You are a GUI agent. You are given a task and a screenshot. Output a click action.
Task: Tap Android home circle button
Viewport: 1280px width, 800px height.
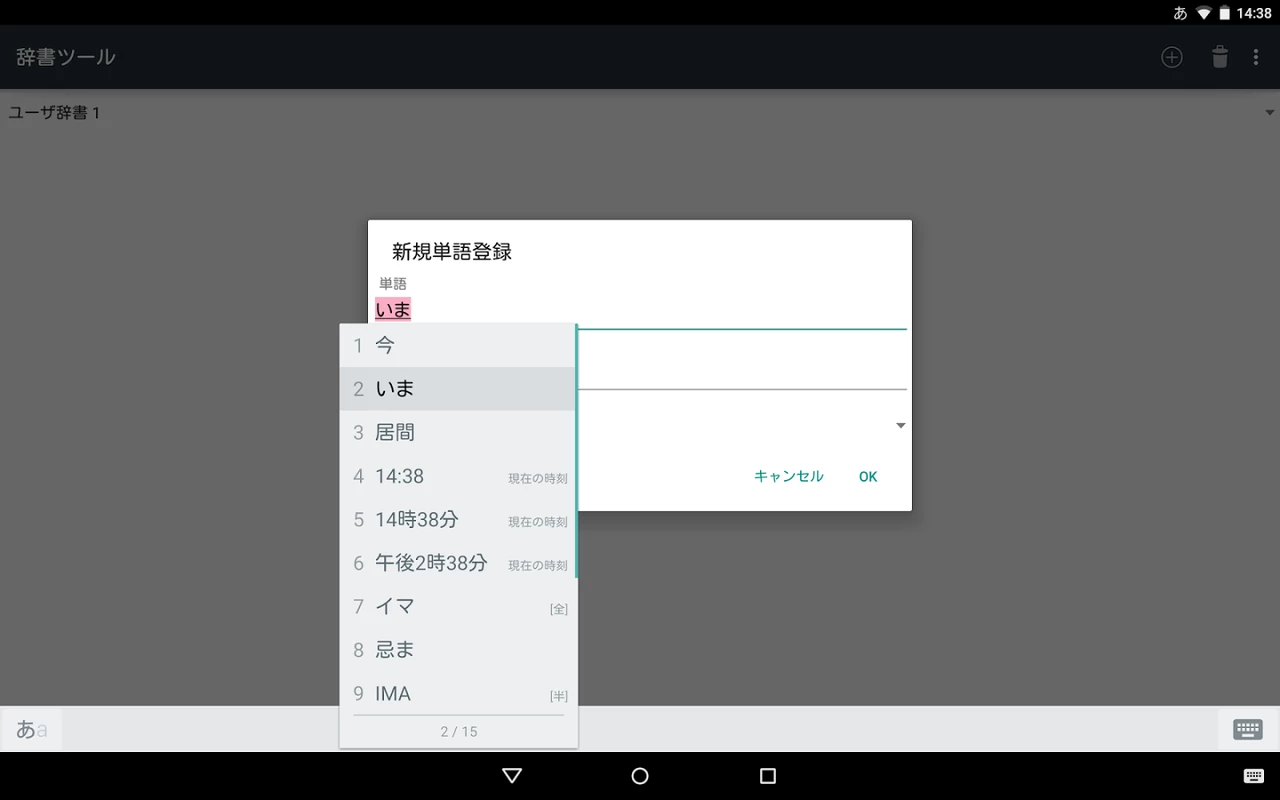pos(640,776)
